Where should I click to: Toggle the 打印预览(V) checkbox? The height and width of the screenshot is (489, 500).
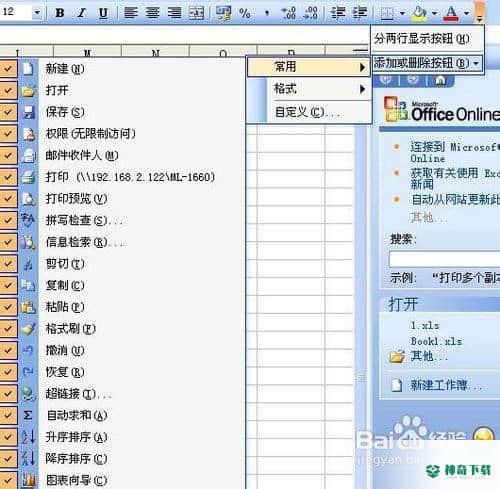(x=8, y=199)
